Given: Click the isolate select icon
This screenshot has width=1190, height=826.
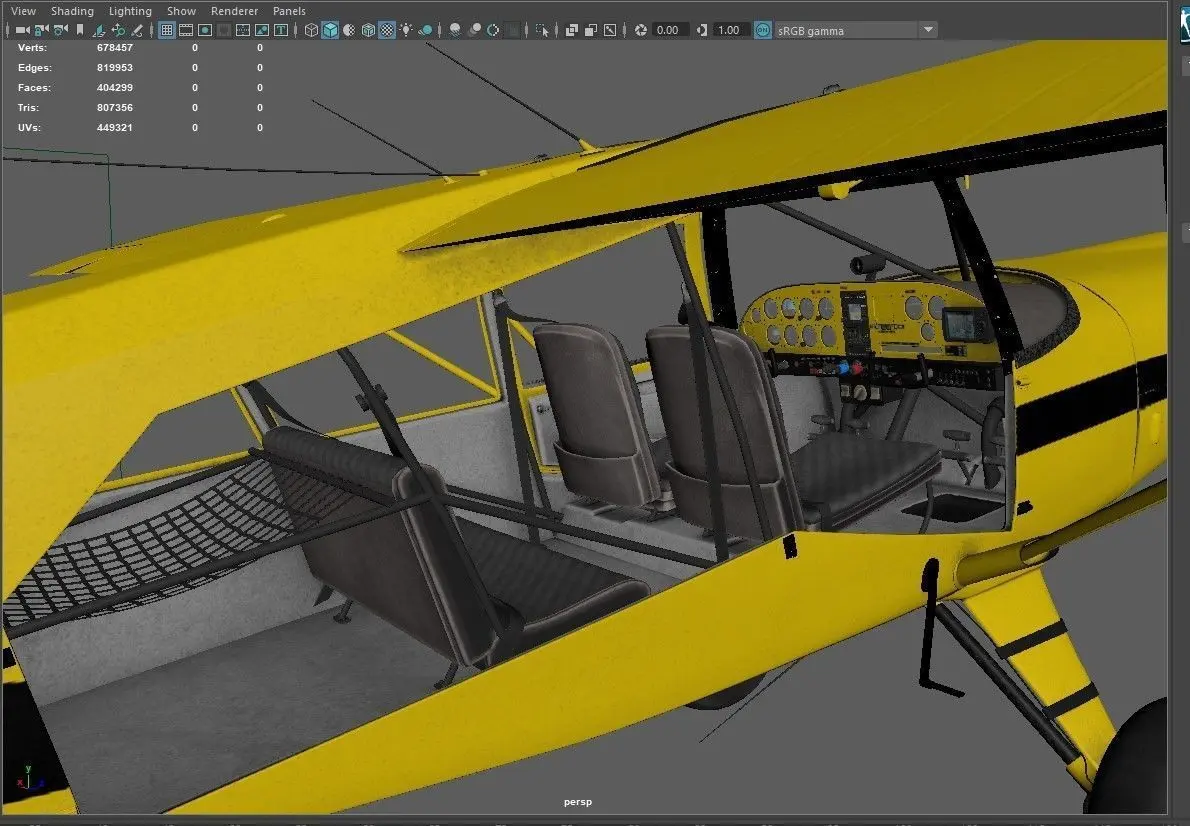Looking at the screenshot, I should pos(542,30).
